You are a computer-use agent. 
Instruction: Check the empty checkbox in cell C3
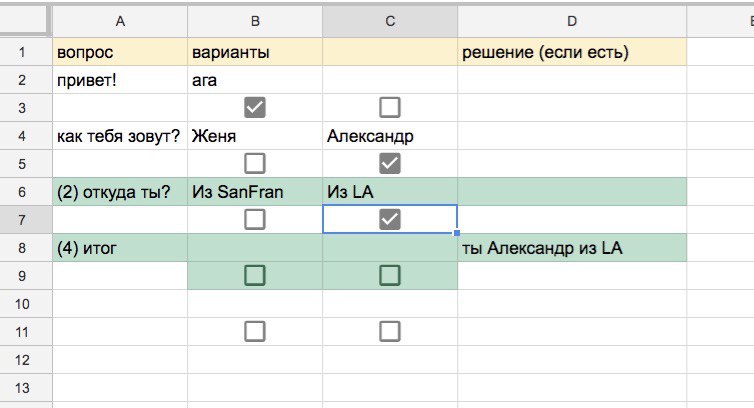tap(390, 107)
